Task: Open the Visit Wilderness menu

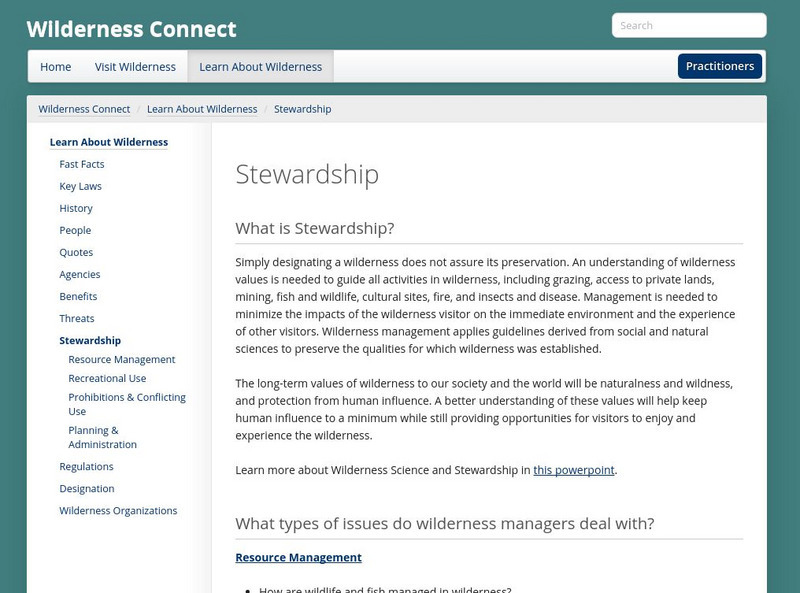Action: tap(135, 67)
